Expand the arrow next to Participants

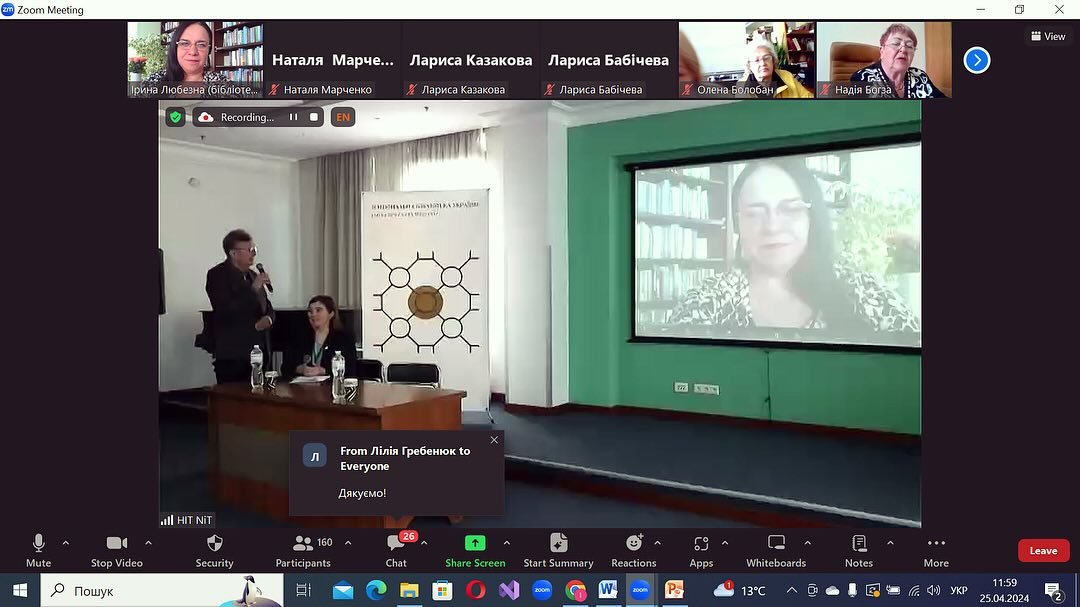point(348,544)
